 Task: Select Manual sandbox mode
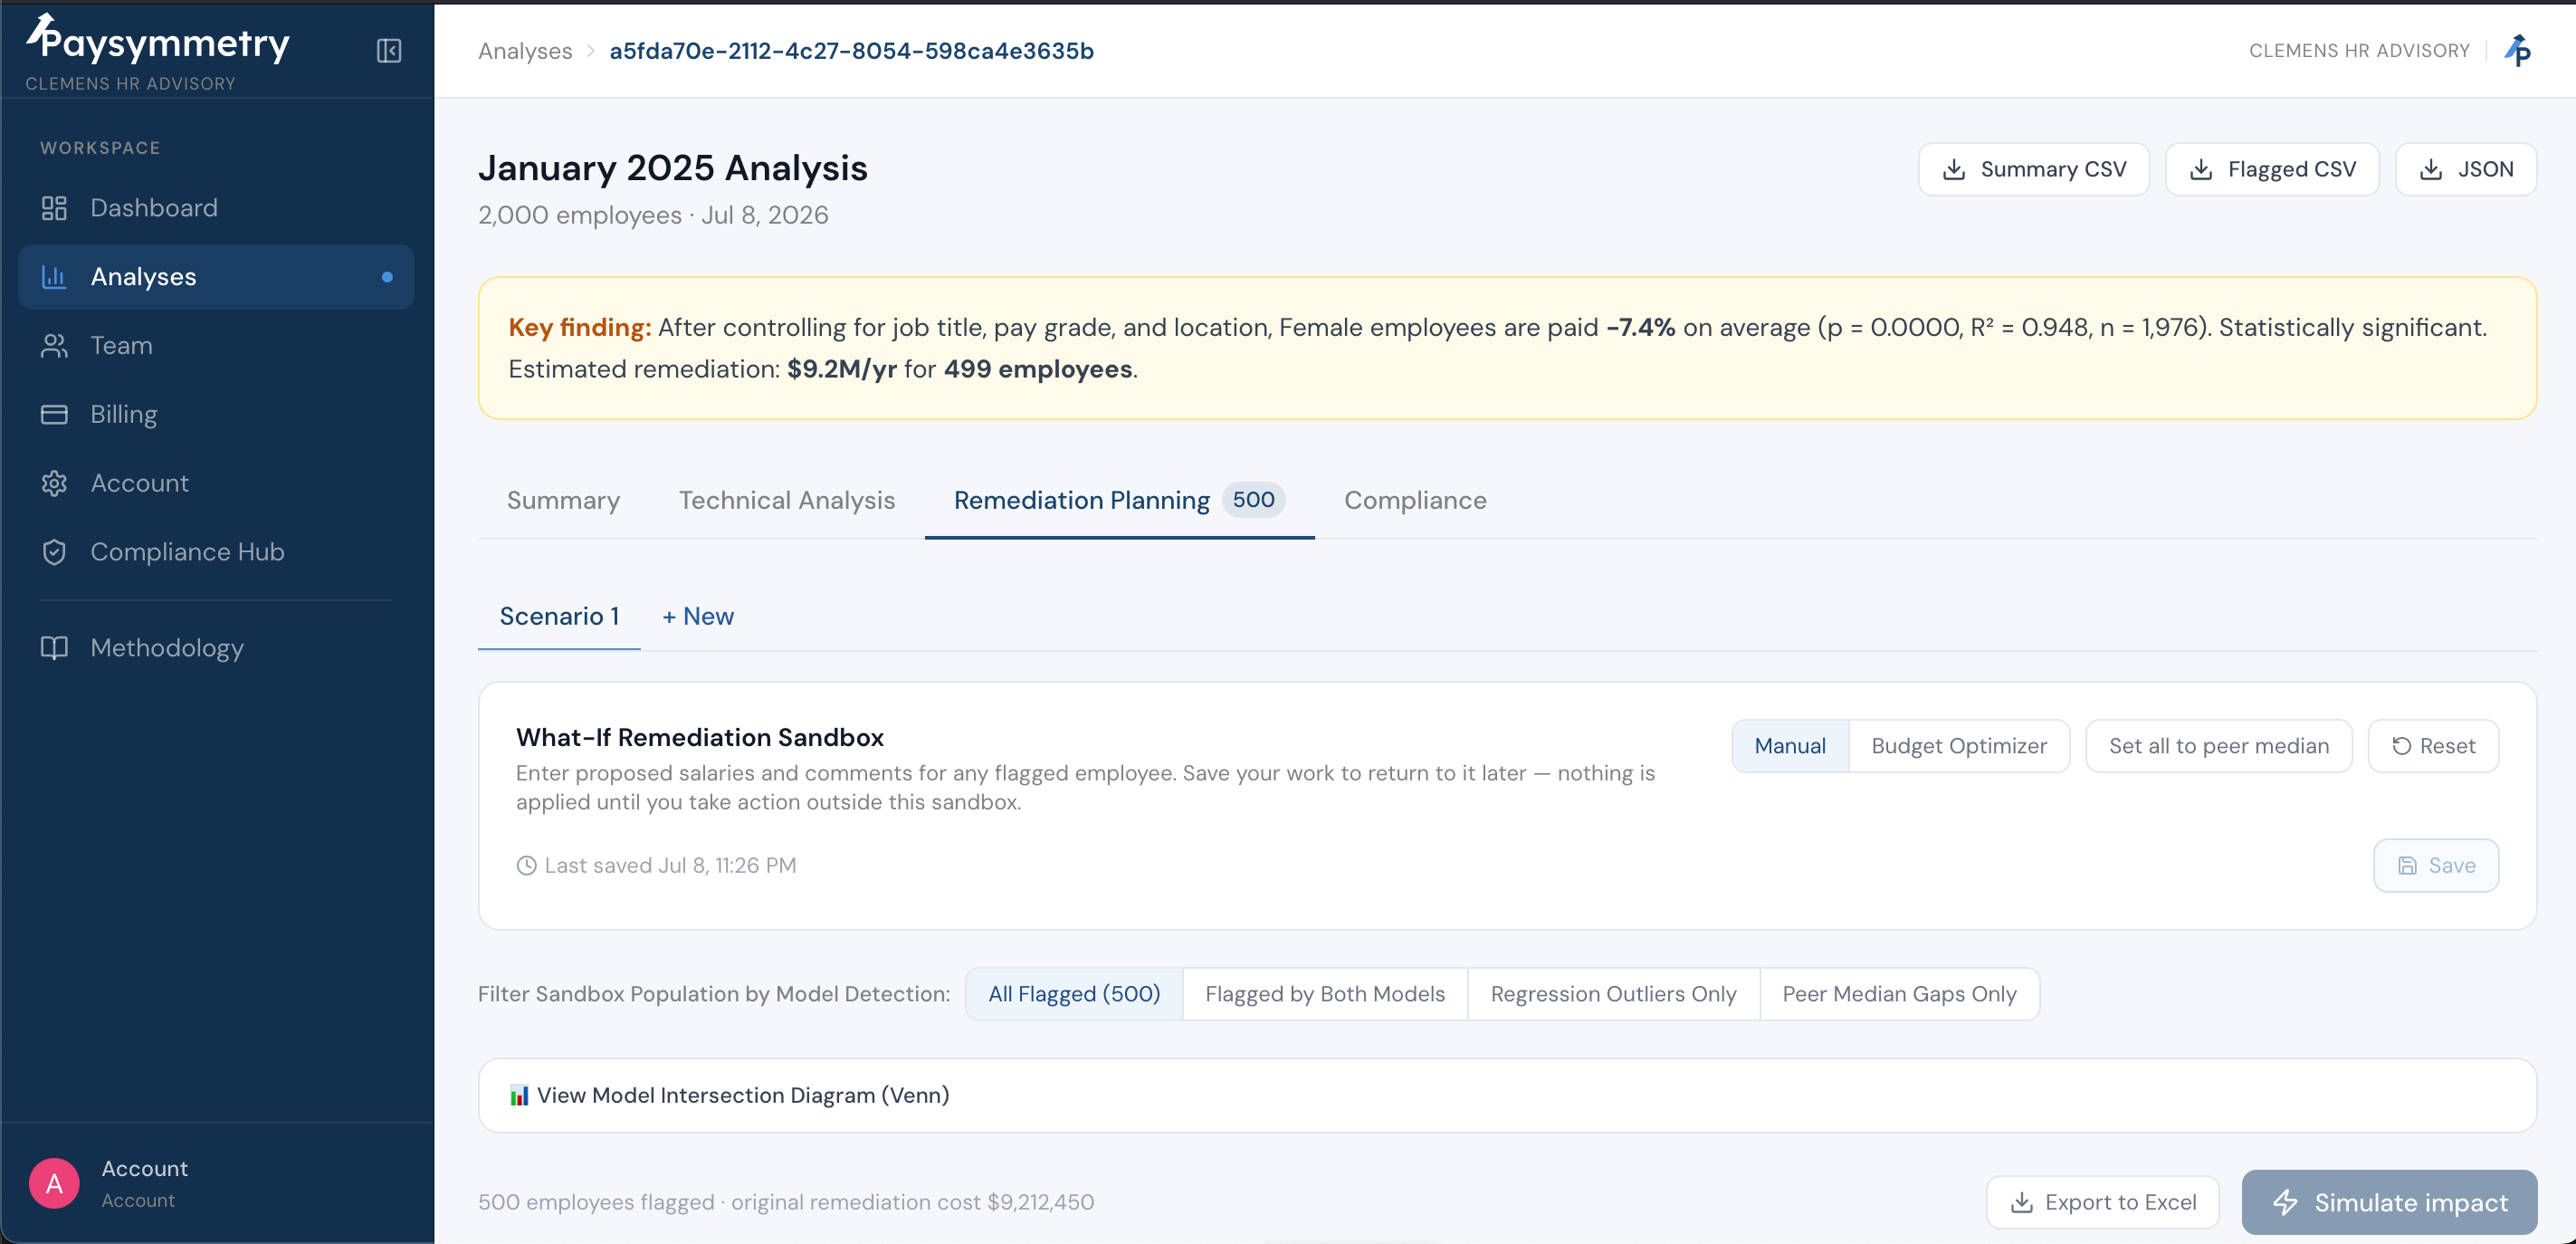(x=1790, y=746)
